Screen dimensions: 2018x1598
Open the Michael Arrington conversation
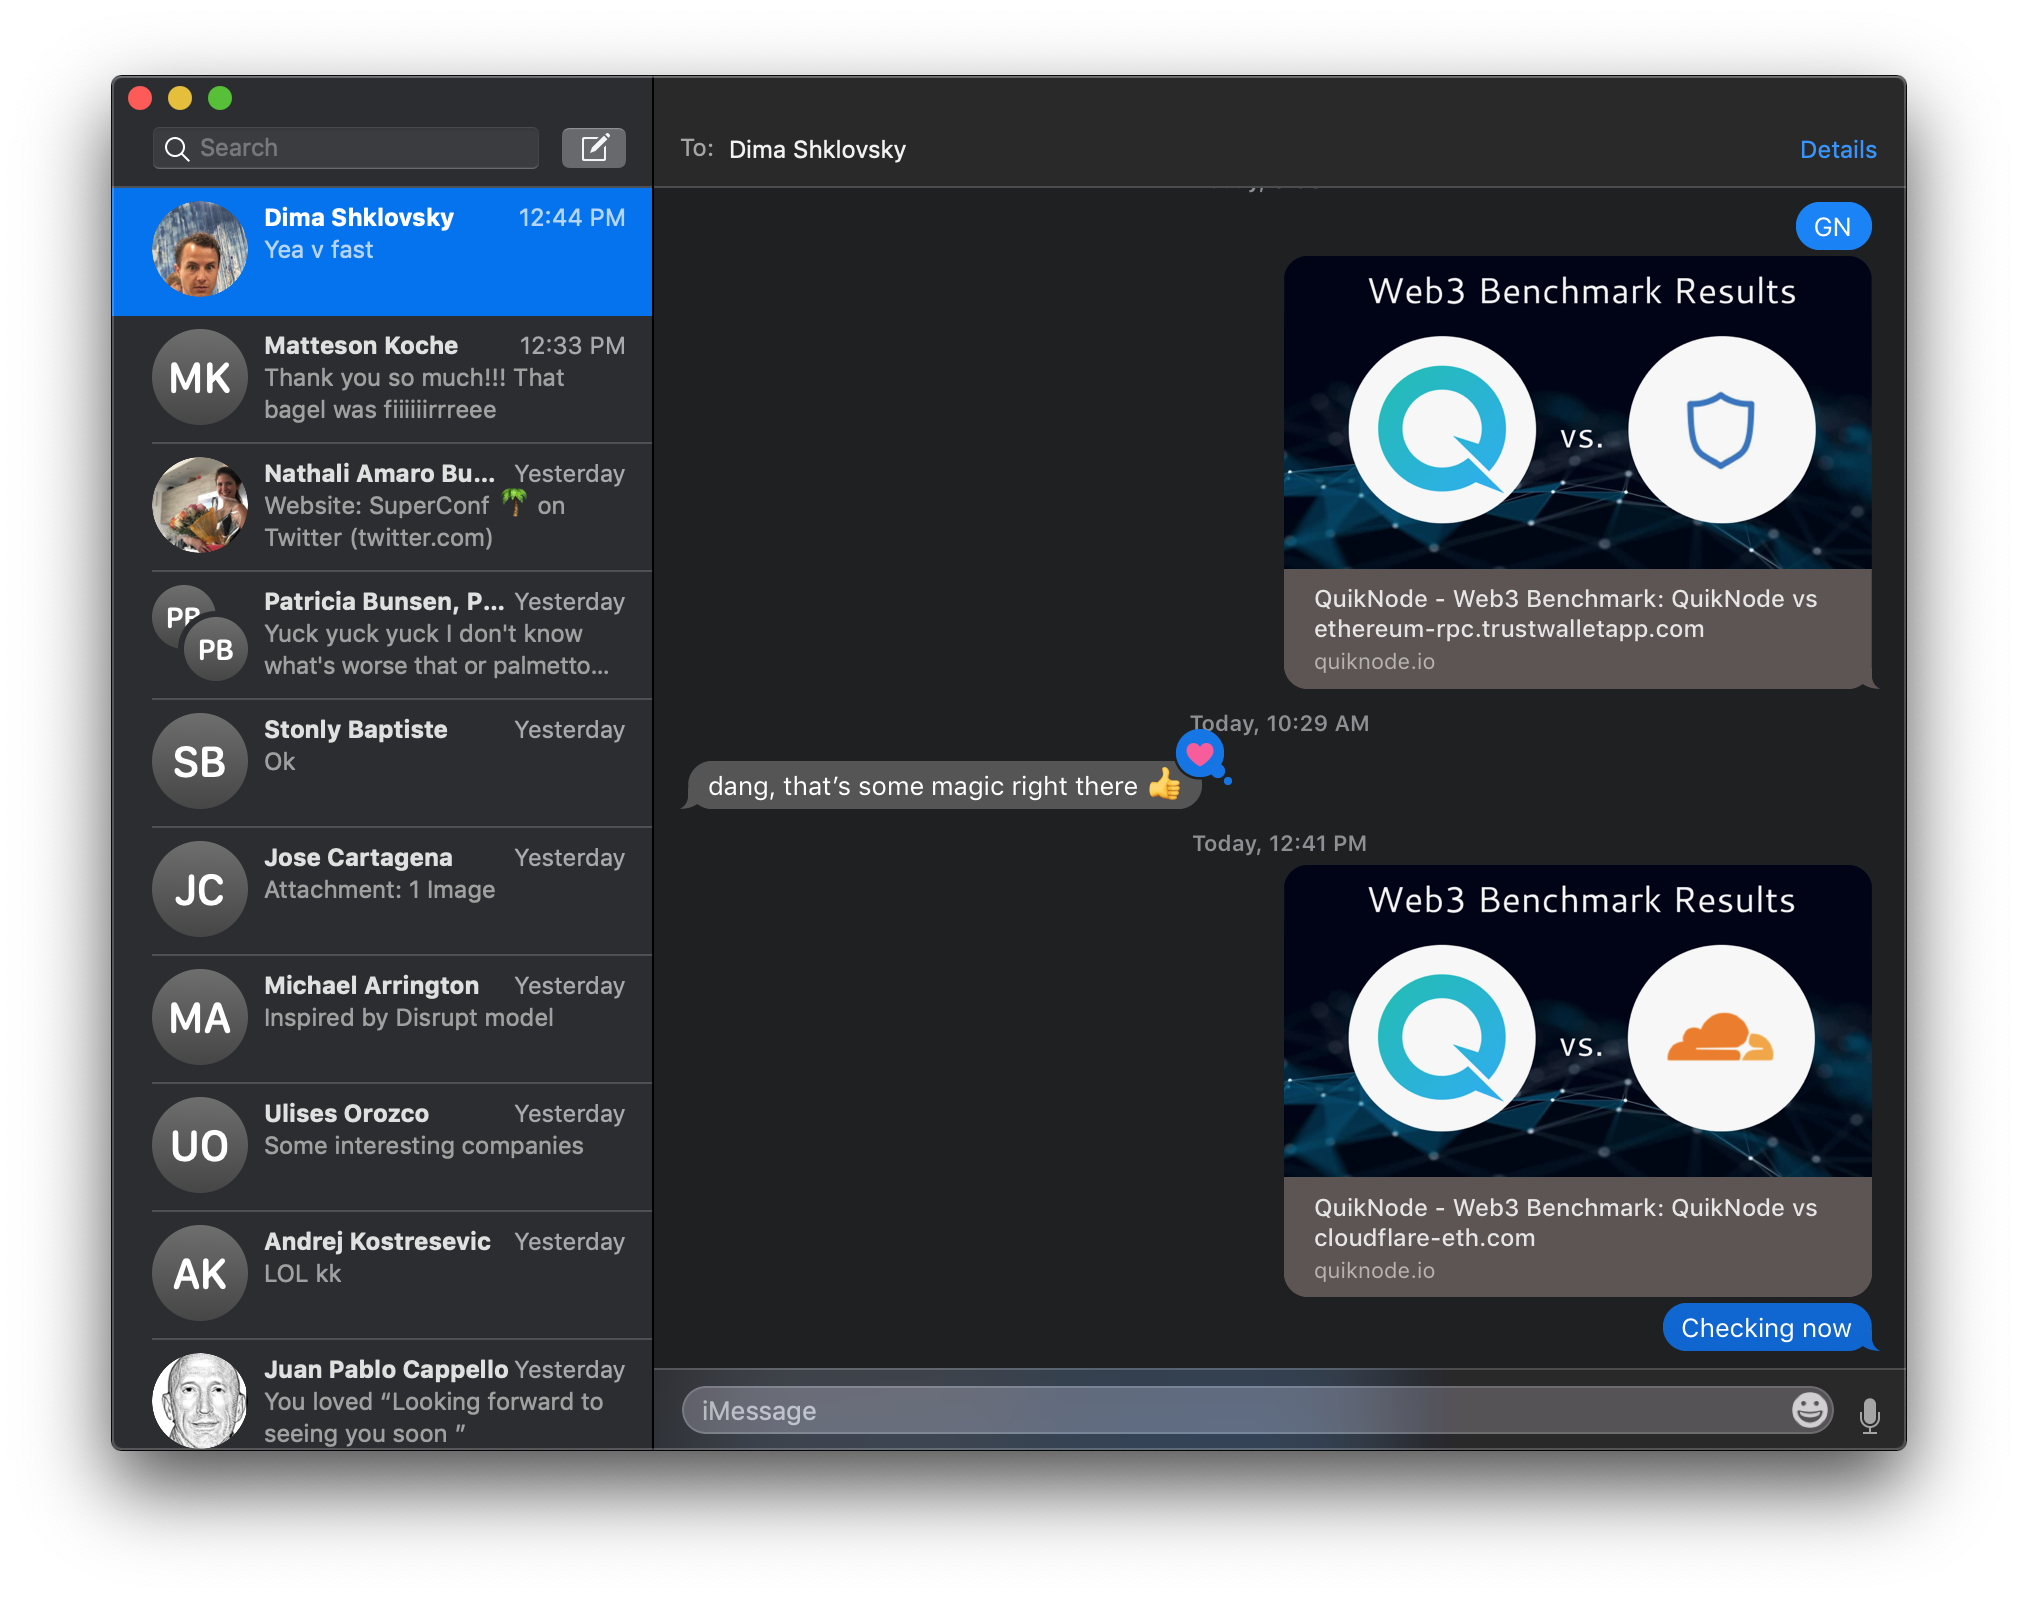click(382, 1019)
